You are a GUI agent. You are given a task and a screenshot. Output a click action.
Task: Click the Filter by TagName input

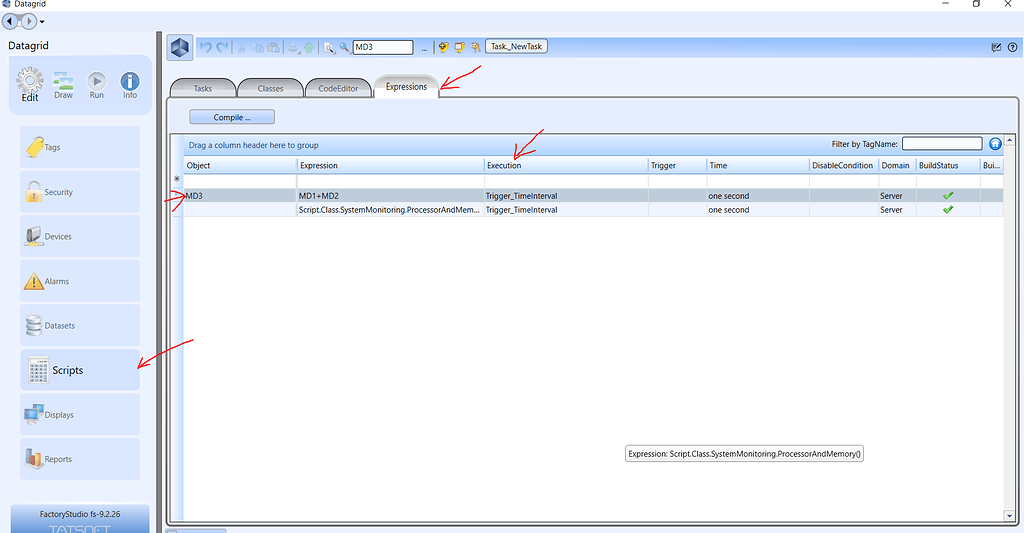click(941, 144)
